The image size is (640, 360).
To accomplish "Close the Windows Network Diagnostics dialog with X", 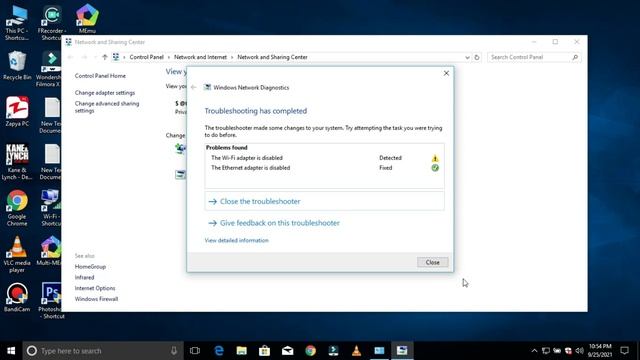I will click(446, 73).
